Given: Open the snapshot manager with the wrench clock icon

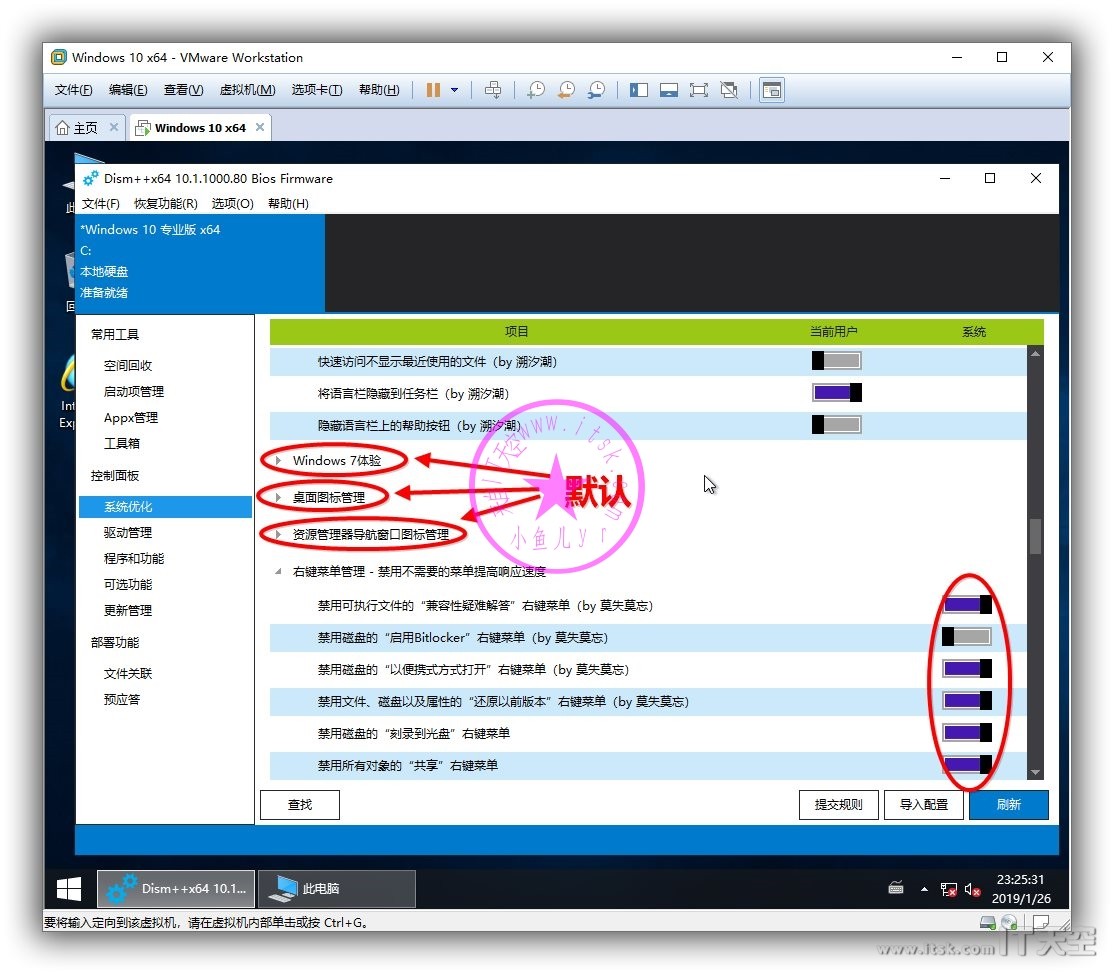Looking at the screenshot, I should pos(597,90).
